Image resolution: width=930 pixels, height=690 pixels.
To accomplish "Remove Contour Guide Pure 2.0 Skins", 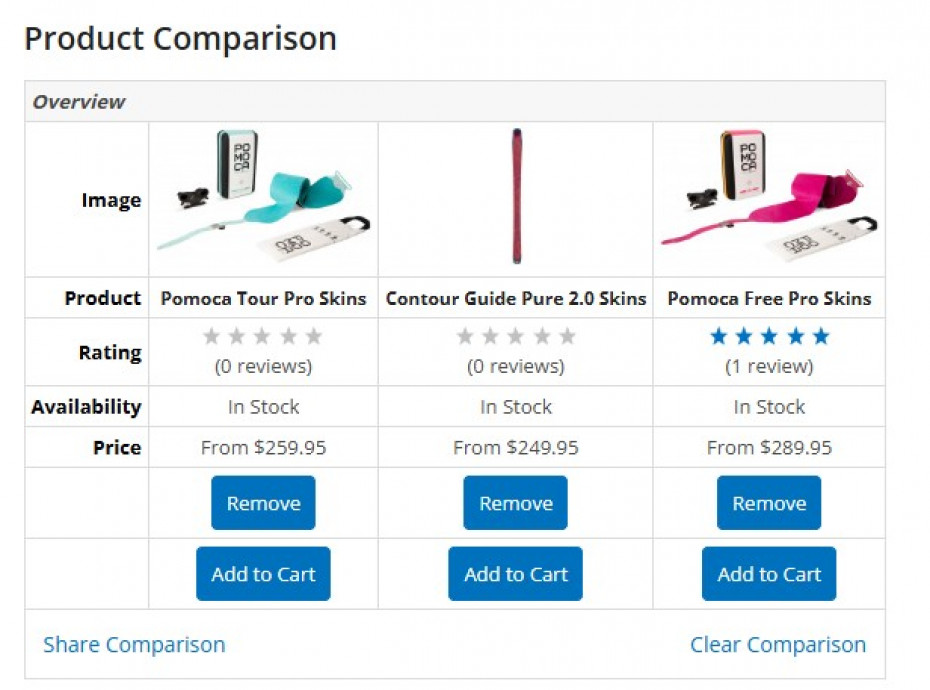I will point(515,503).
